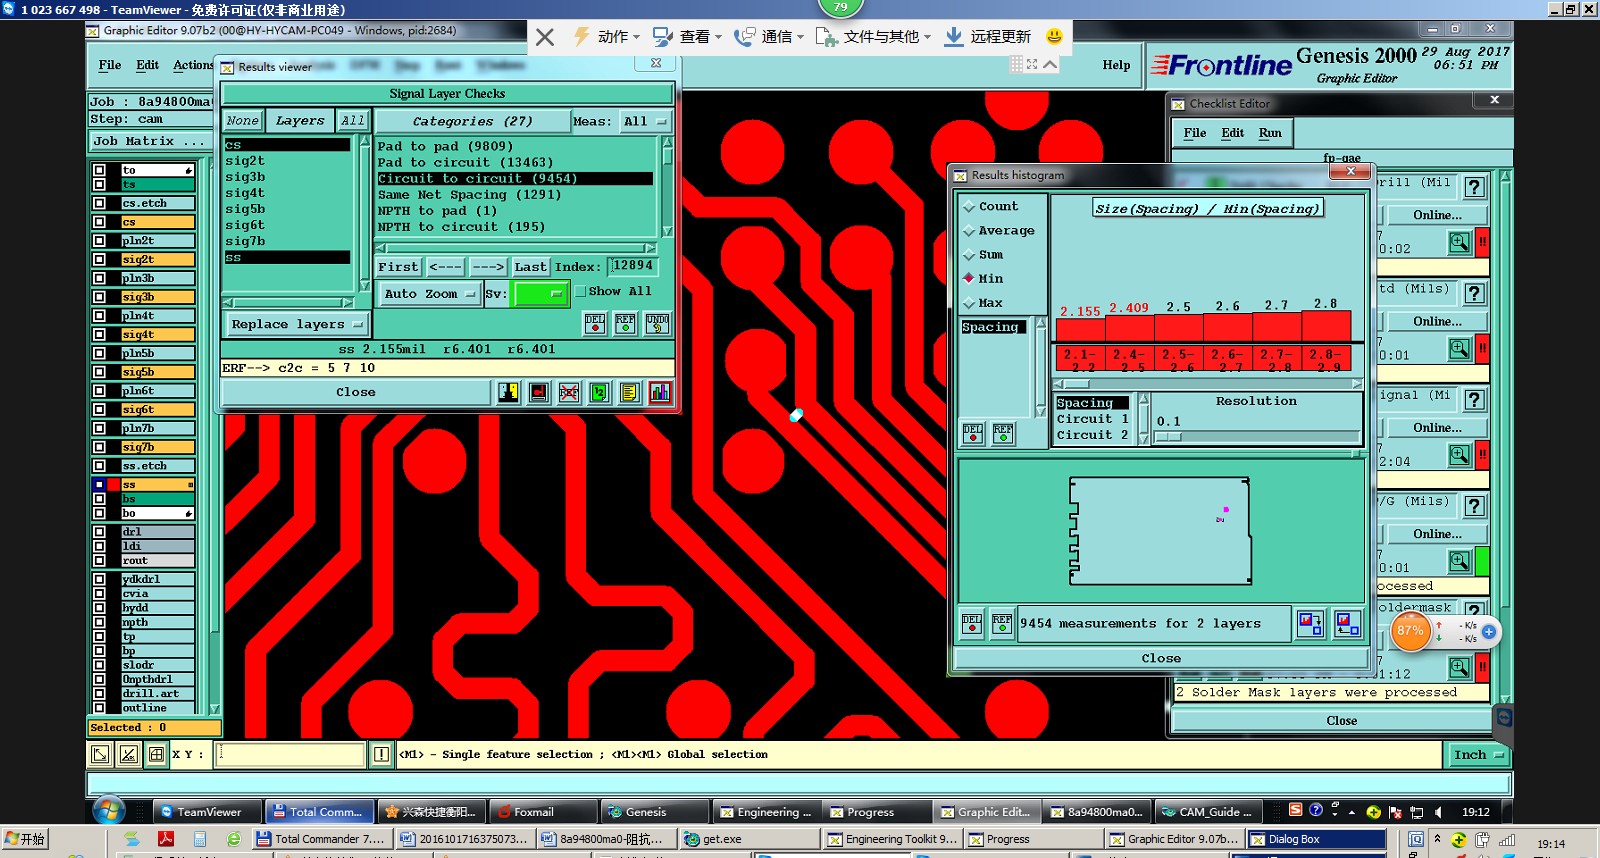Open Edit menu in Graphic Editor
This screenshot has height=858, width=1600.
148,65
